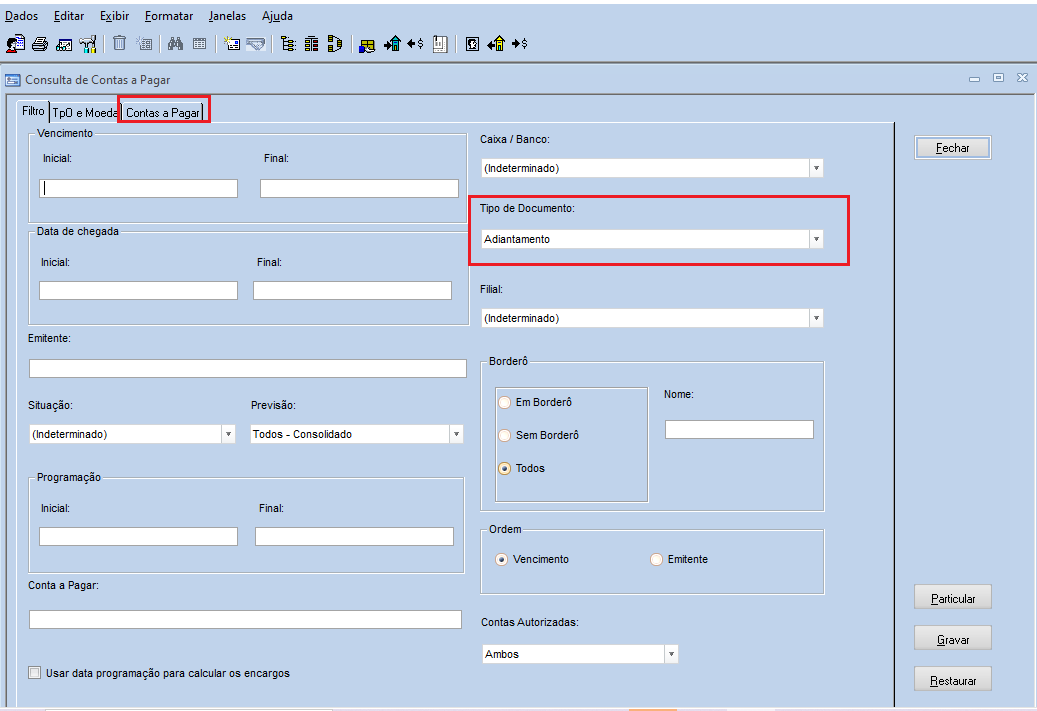
Task: Select Todos in the Borderô group
Action: click(505, 468)
